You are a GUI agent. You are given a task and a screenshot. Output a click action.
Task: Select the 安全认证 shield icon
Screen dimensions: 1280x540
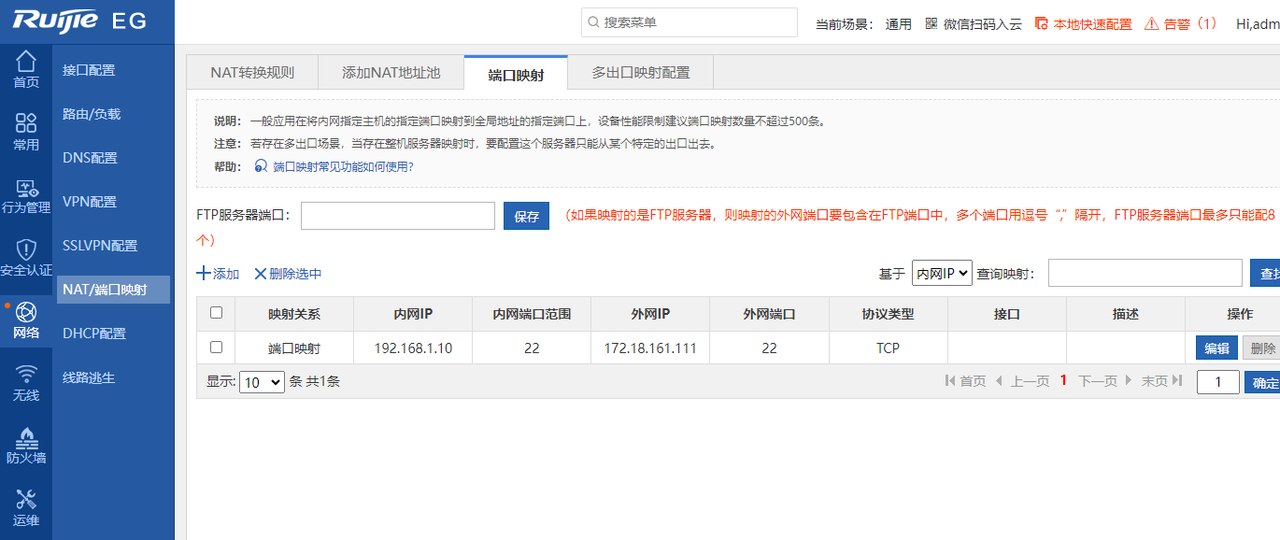pyautogui.click(x=26, y=250)
